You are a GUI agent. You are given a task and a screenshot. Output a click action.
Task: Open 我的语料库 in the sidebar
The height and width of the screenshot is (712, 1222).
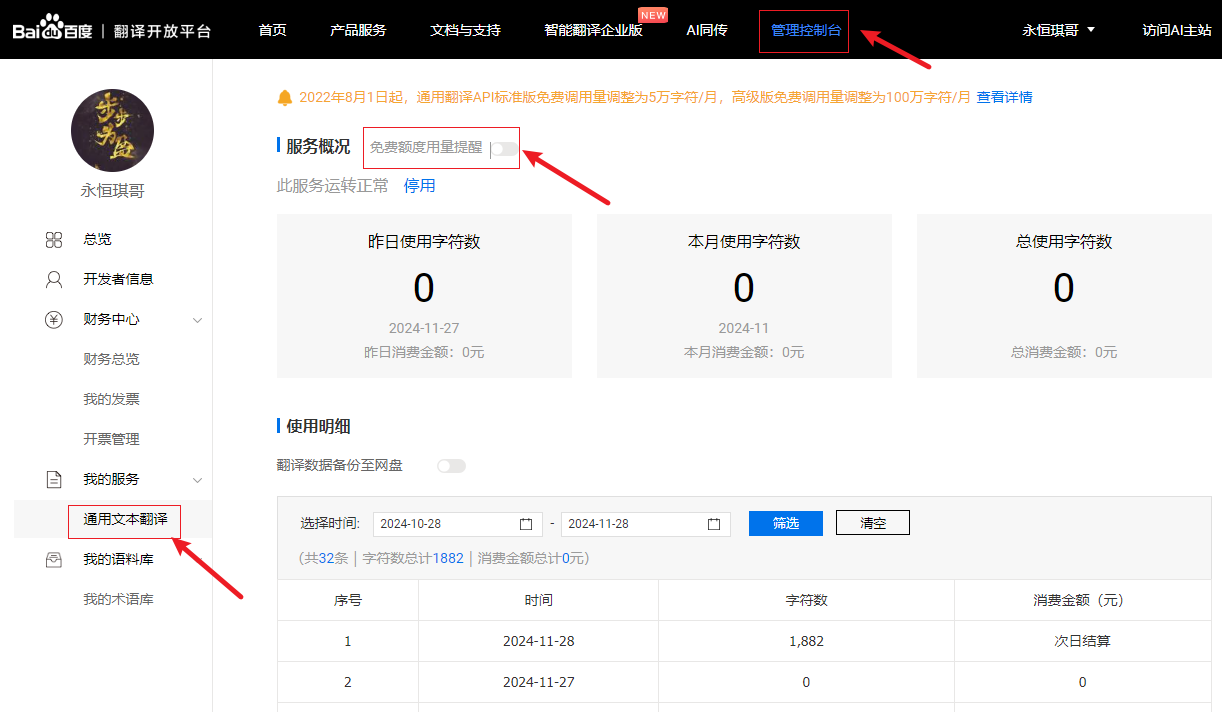pyautogui.click(x=118, y=560)
